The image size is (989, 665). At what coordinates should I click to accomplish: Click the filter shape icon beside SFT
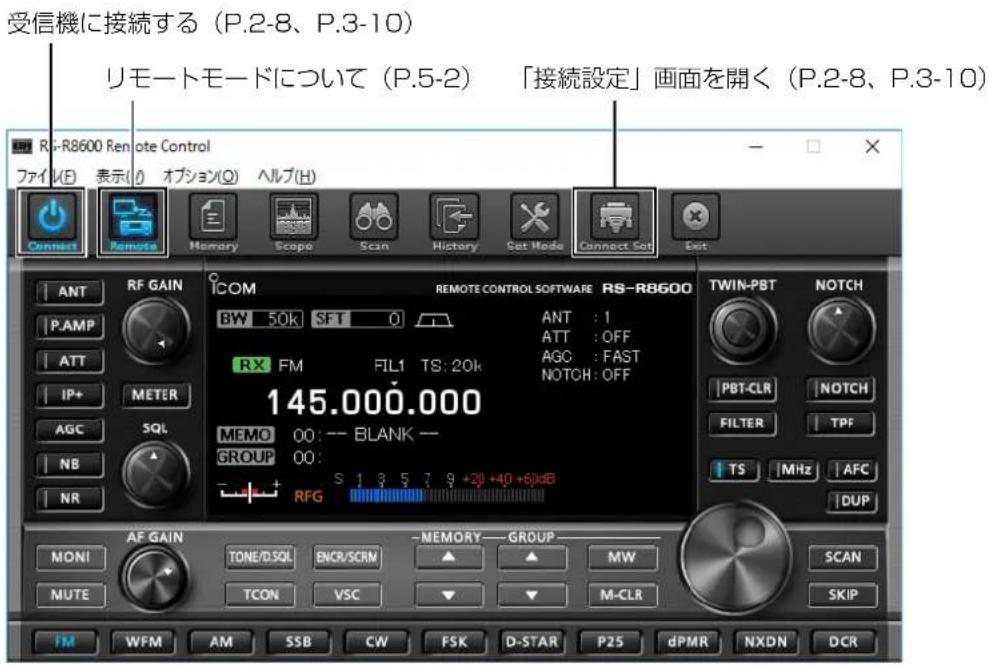pos(434,321)
